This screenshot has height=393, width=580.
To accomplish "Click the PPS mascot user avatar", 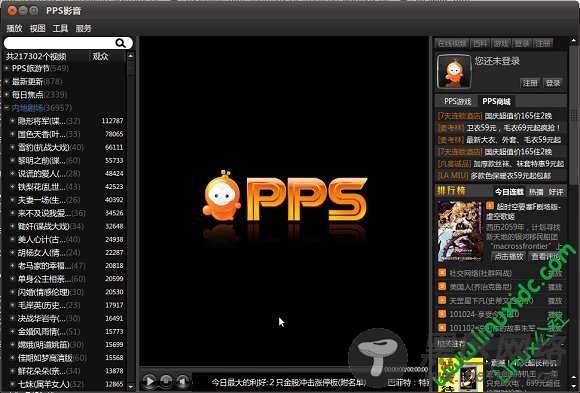I will click(454, 71).
